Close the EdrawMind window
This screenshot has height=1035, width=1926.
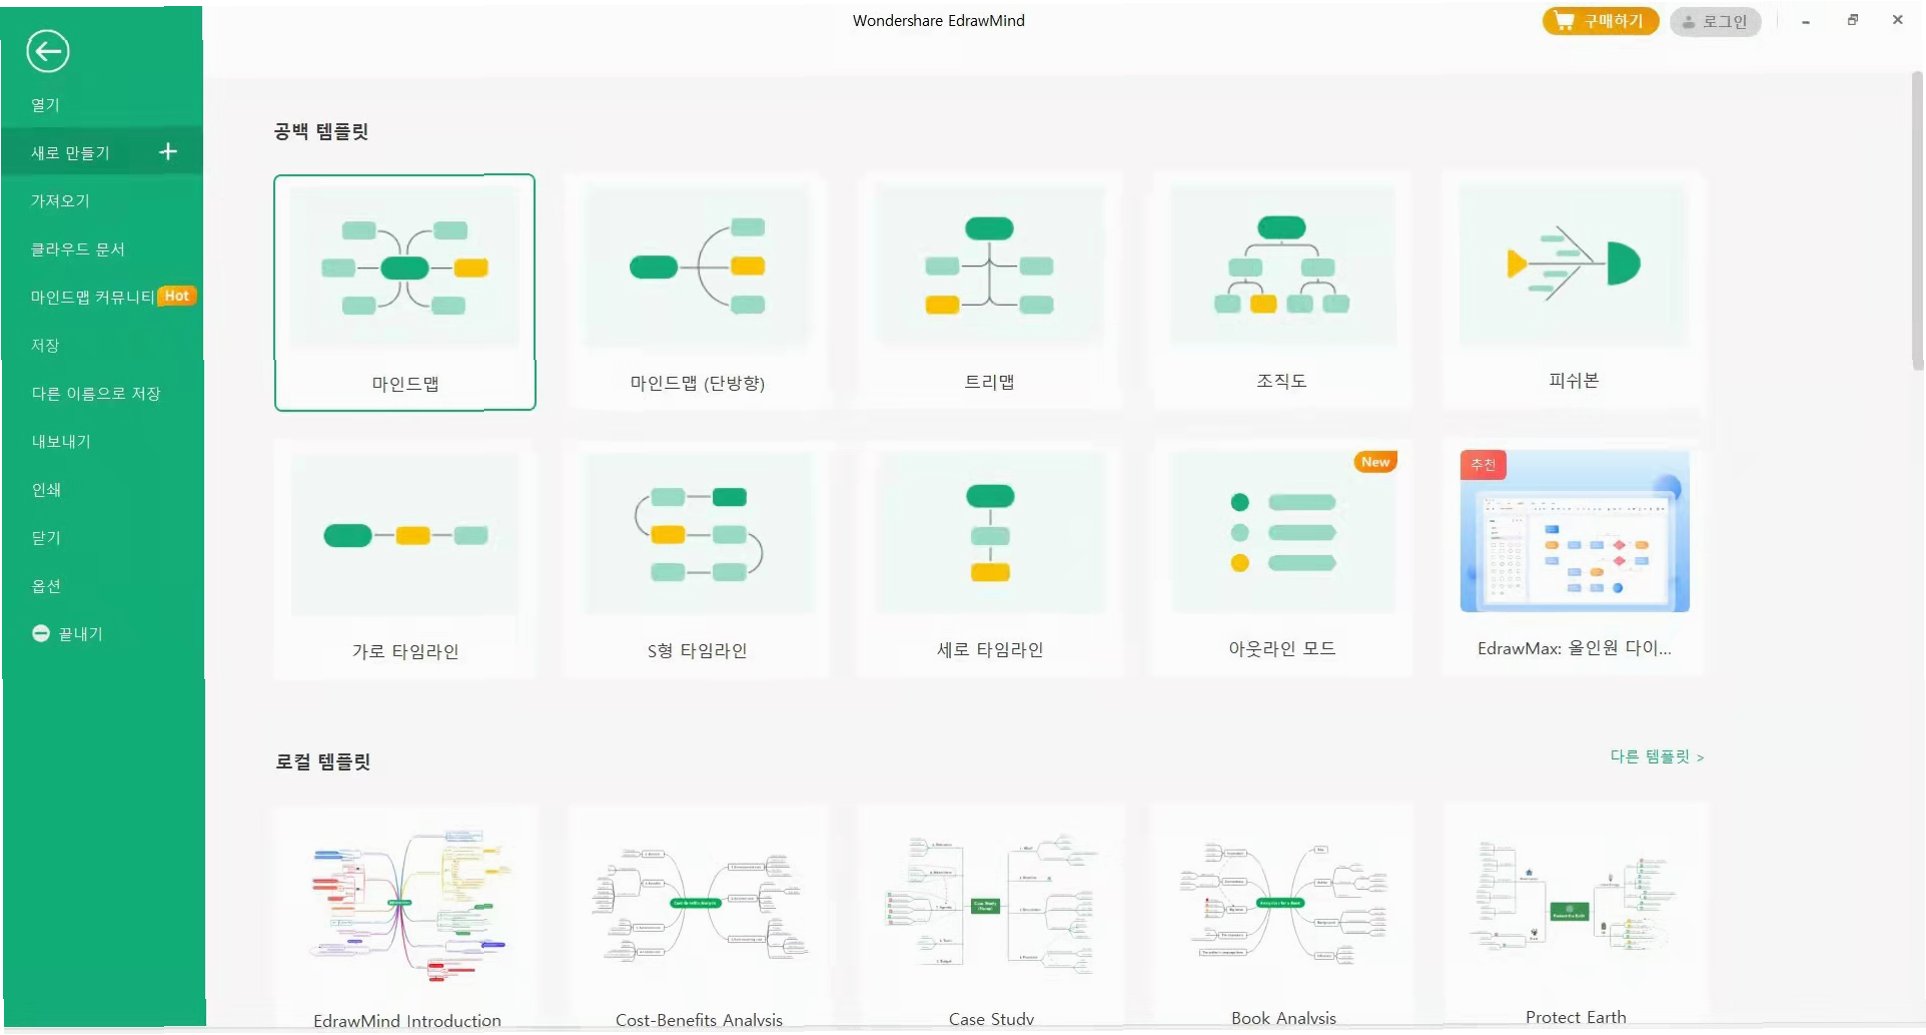[x=1897, y=20]
